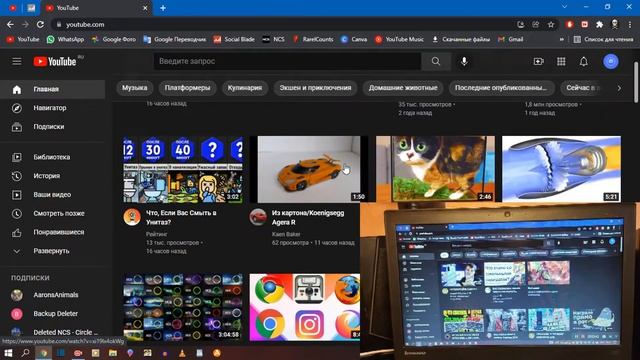Viewport: 640px width, 360px height.
Task: Select the Кулинария chip
Action: [x=245, y=88]
